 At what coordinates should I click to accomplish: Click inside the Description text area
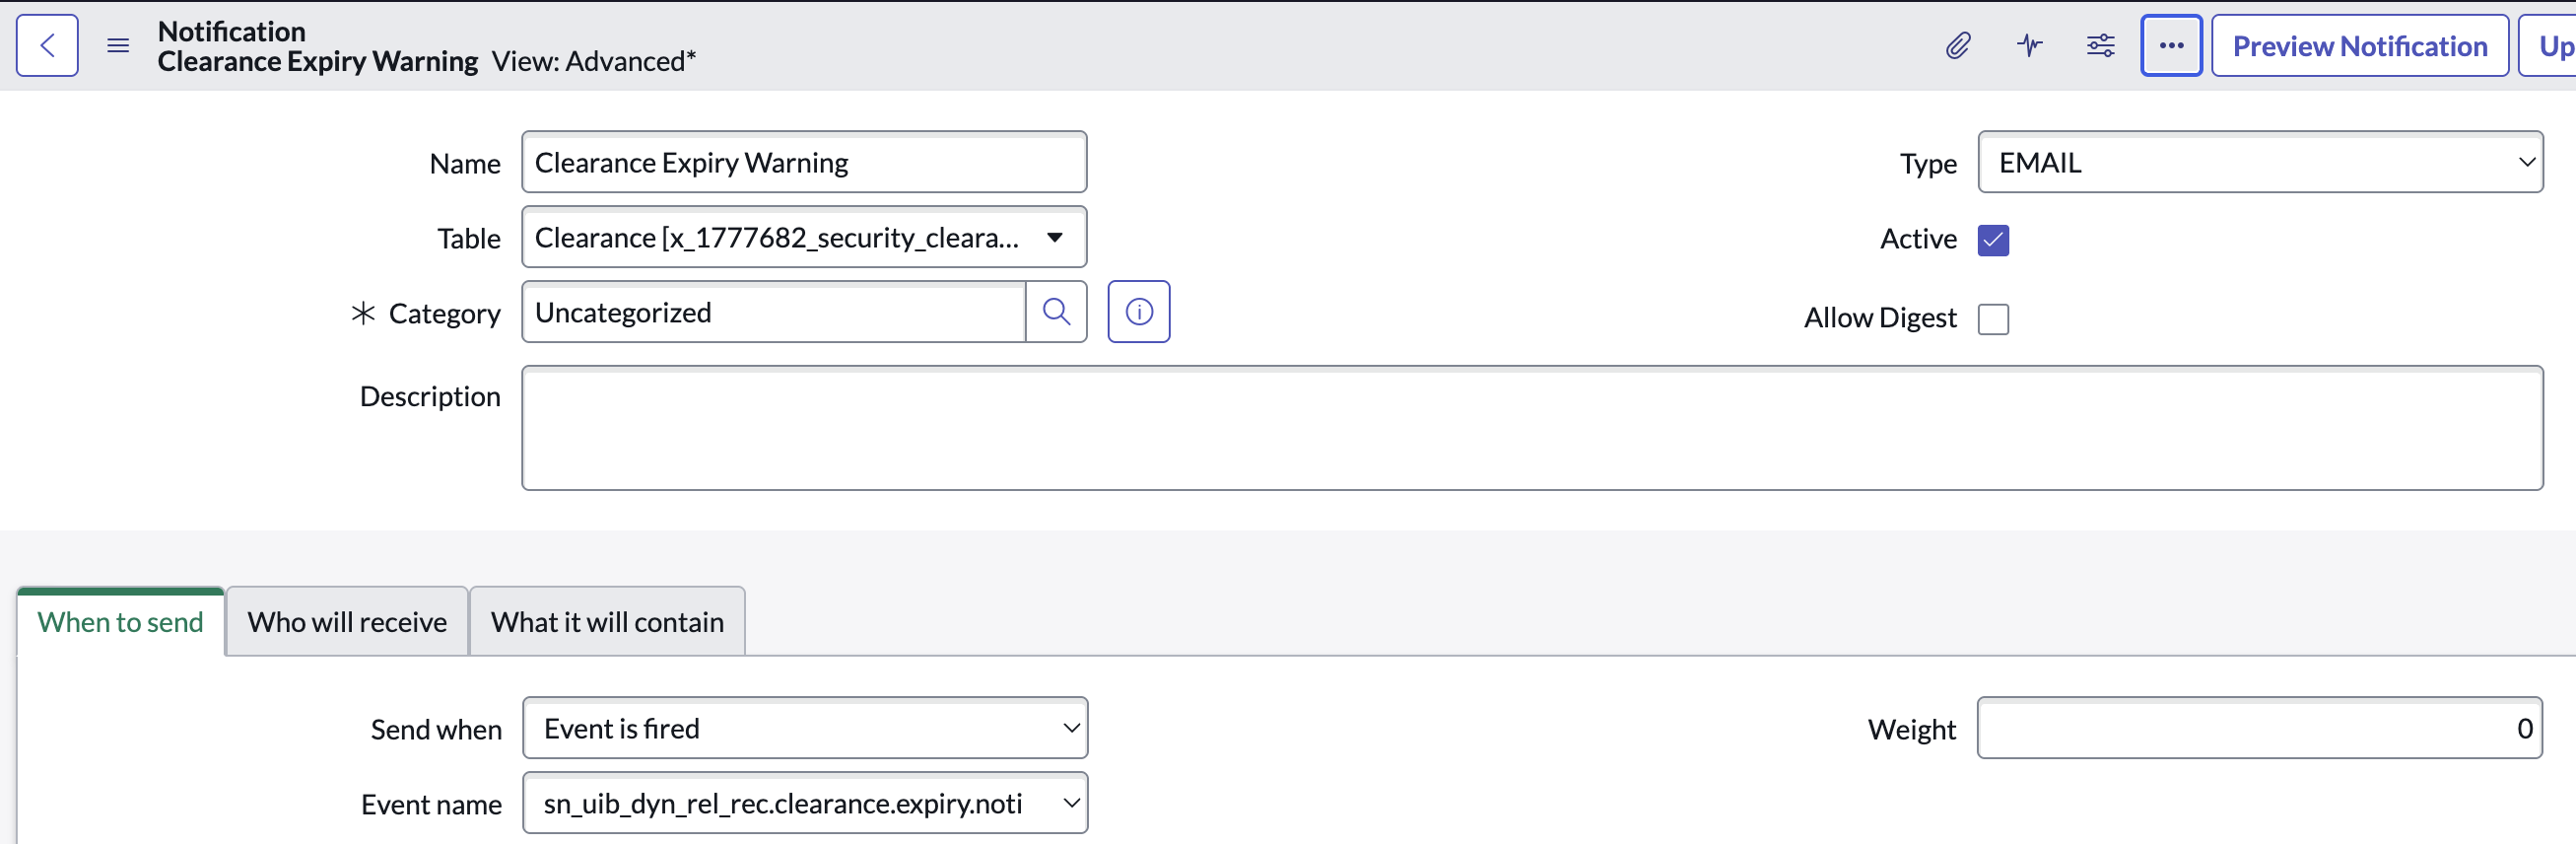tap(1531, 428)
